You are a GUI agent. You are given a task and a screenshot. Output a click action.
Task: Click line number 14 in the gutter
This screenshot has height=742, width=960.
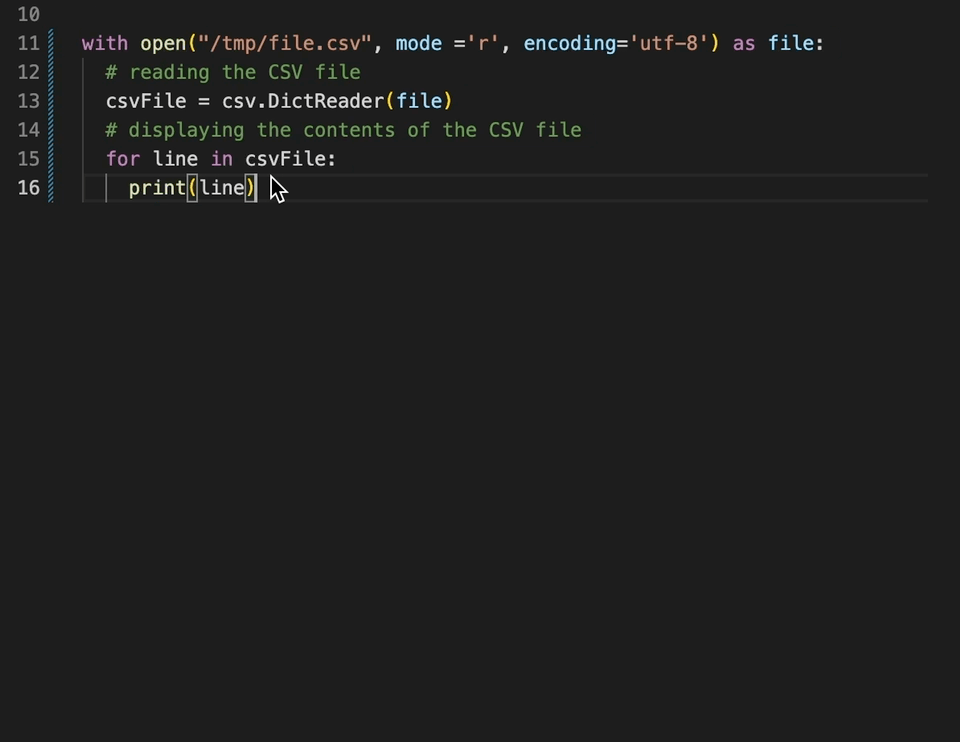(x=28, y=130)
